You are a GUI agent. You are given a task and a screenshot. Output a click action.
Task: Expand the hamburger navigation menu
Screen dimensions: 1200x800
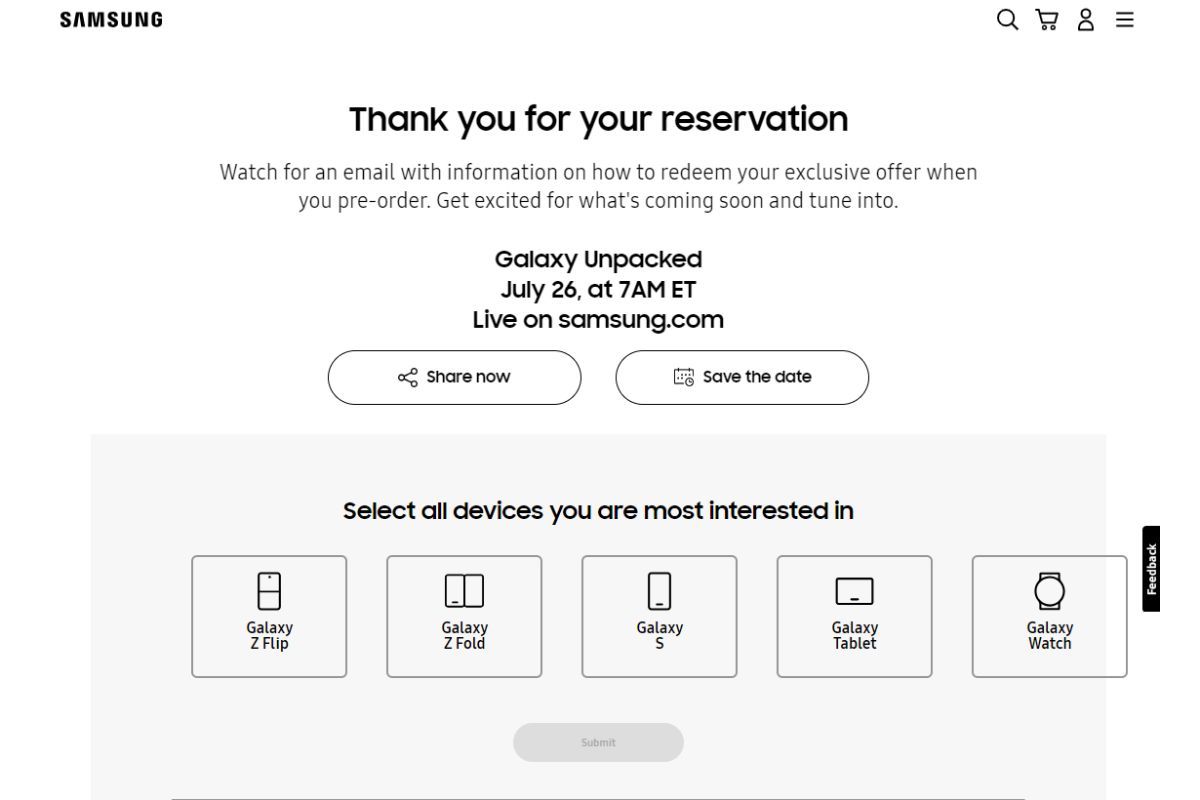(x=1124, y=19)
